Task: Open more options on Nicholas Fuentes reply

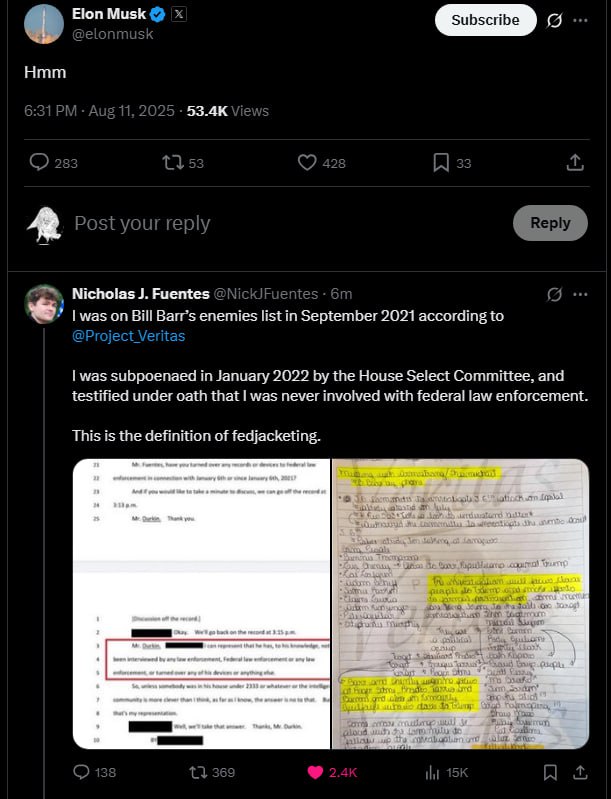Action: tap(580, 294)
